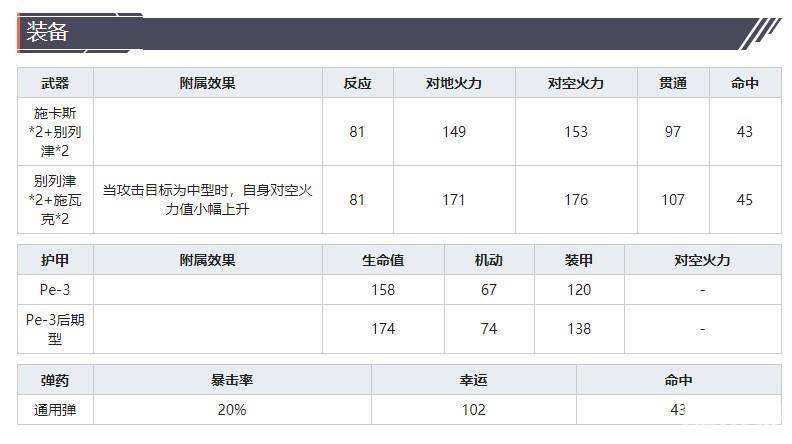Click the 装备 section header title
This screenshot has width=792, height=444.
(x=47, y=32)
